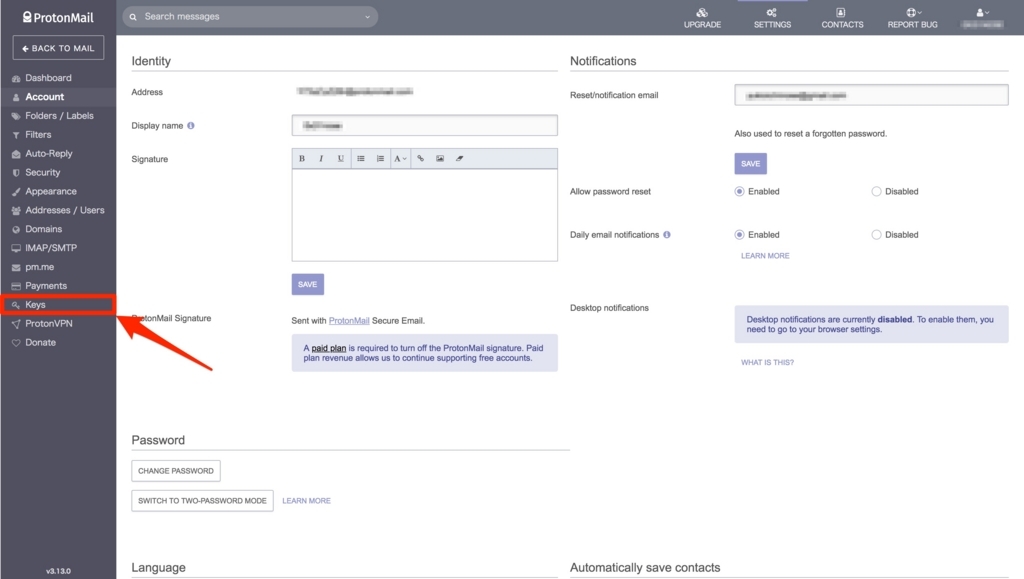Click inside the Signature text area
The height and width of the screenshot is (579, 1024).
(x=424, y=215)
